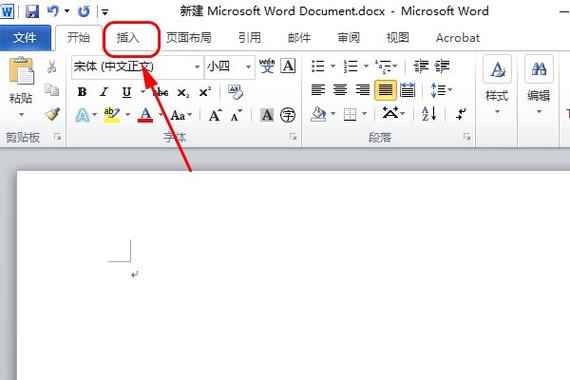This screenshot has height=380, width=570.
Task: Click the Bullets list icon
Action: click(318, 66)
